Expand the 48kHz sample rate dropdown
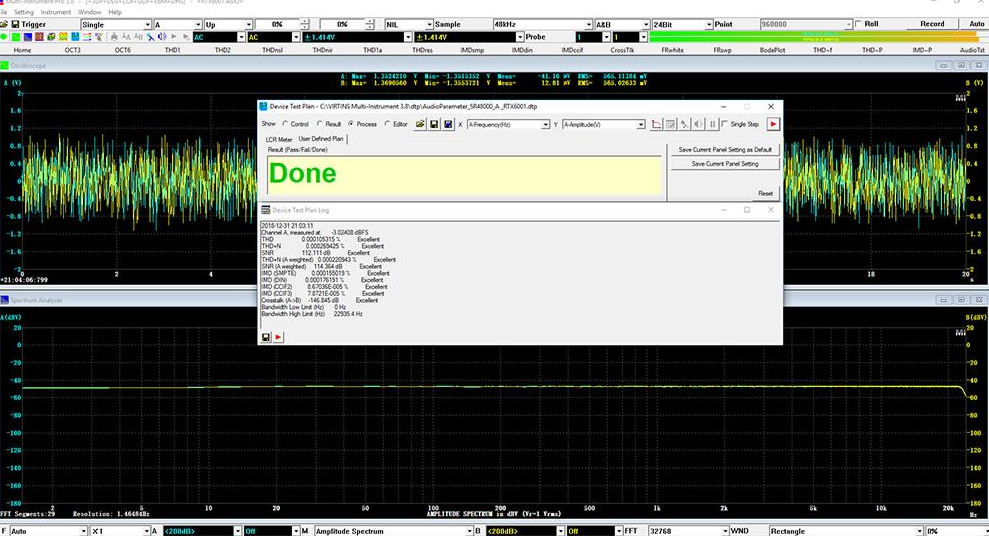989x536 pixels. (x=510, y=24)
